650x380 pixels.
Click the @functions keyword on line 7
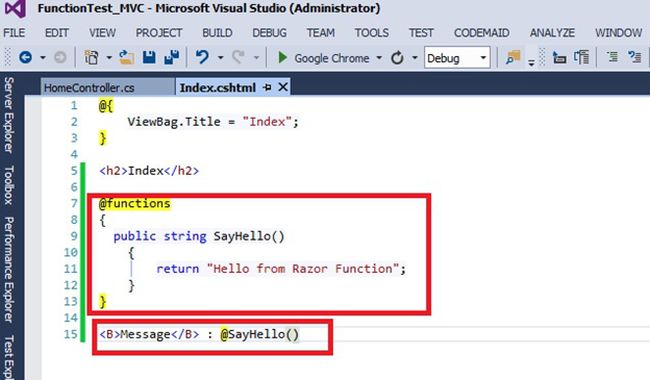135,203
